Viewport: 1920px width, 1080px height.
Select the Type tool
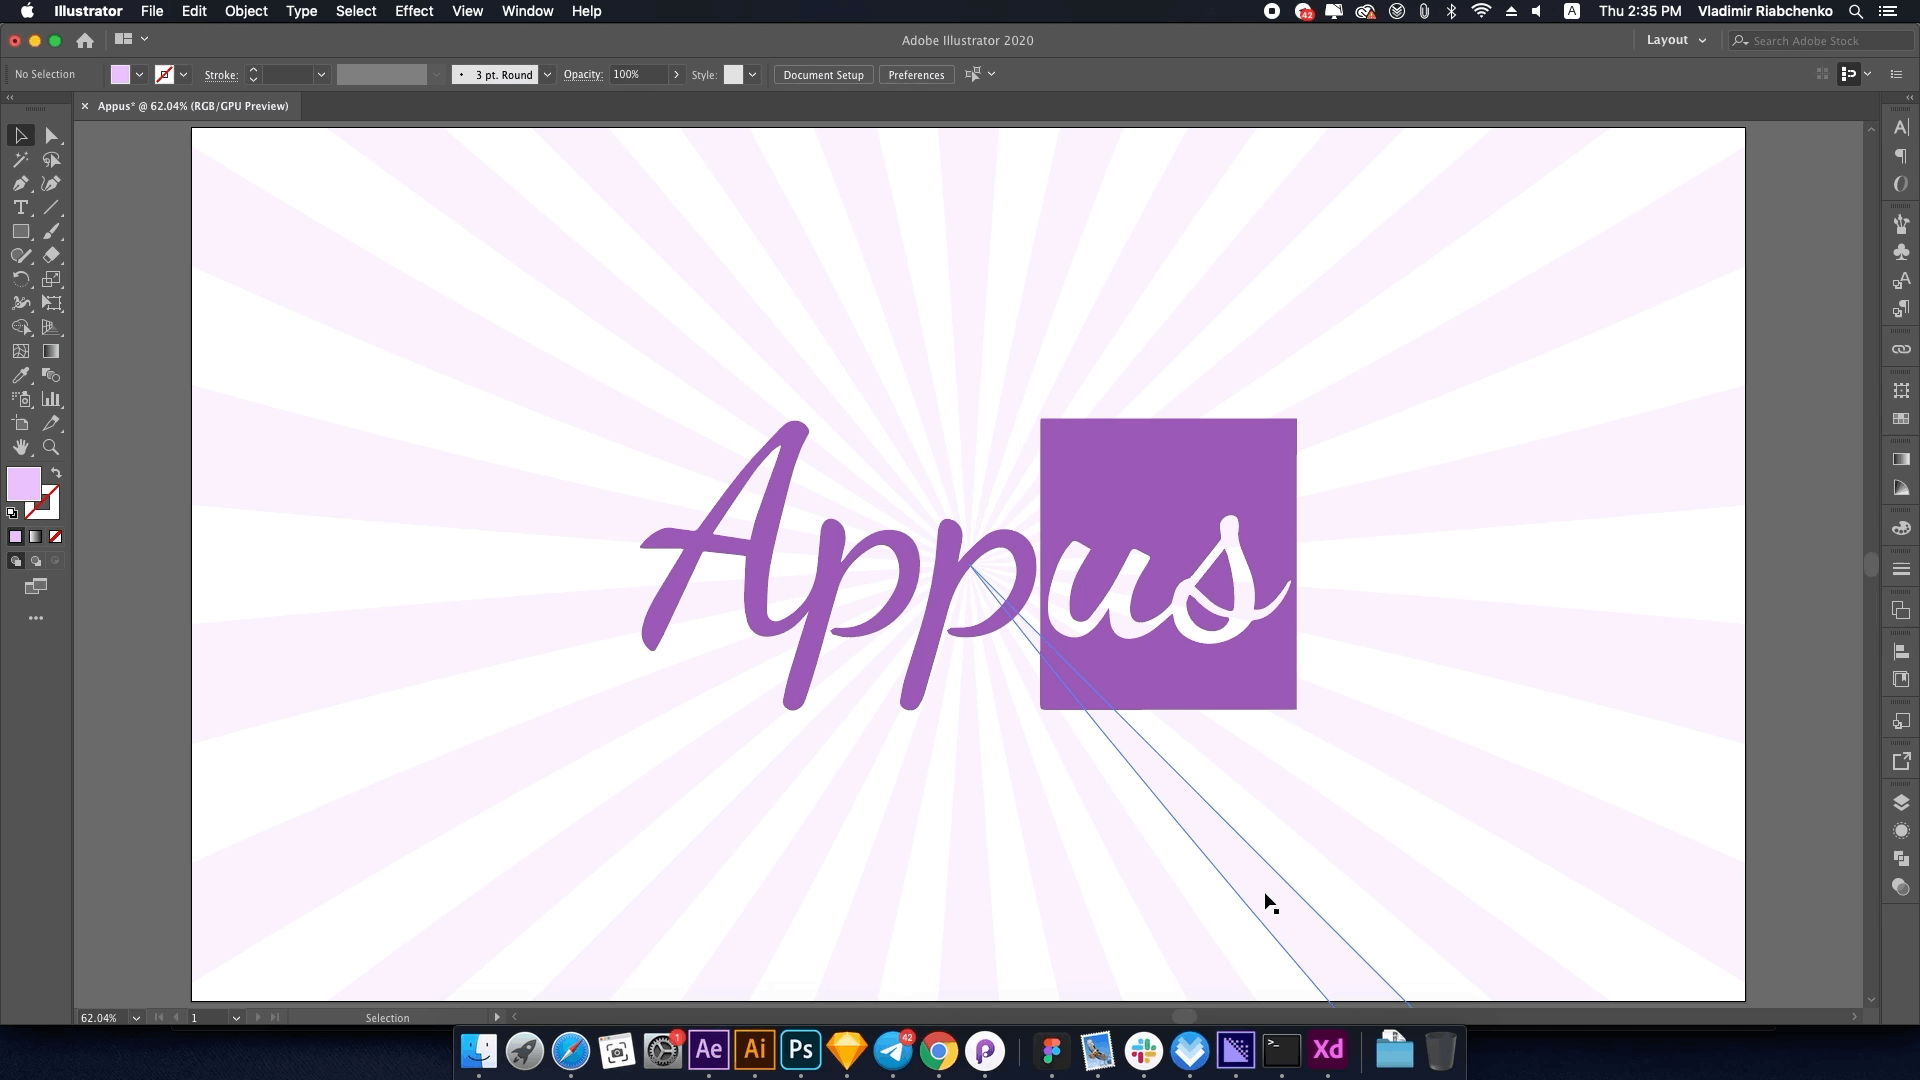tap(20, 207)
